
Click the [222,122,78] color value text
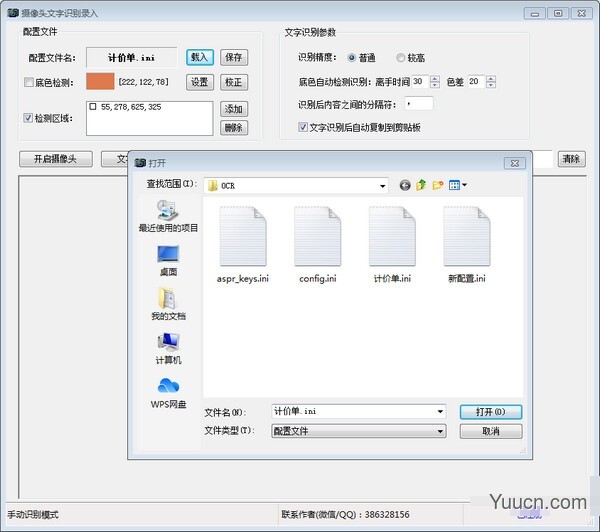coord(143,82)
